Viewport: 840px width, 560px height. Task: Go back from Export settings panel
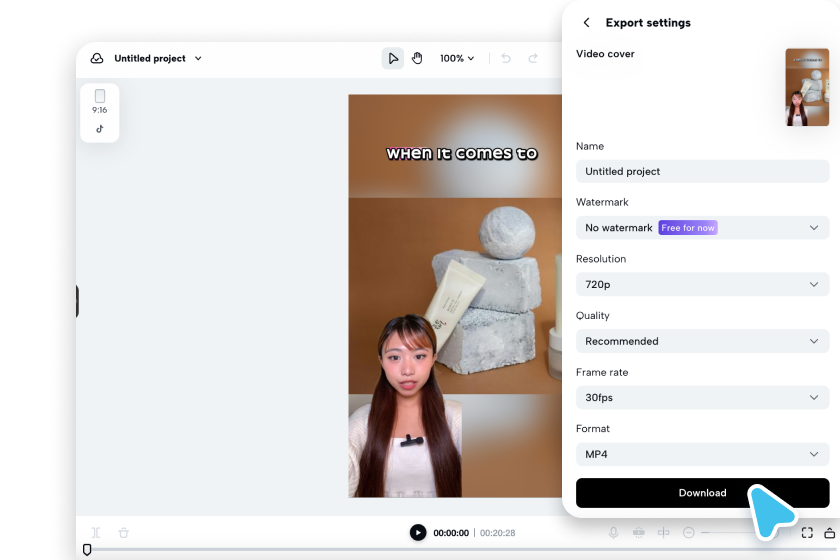586,23
